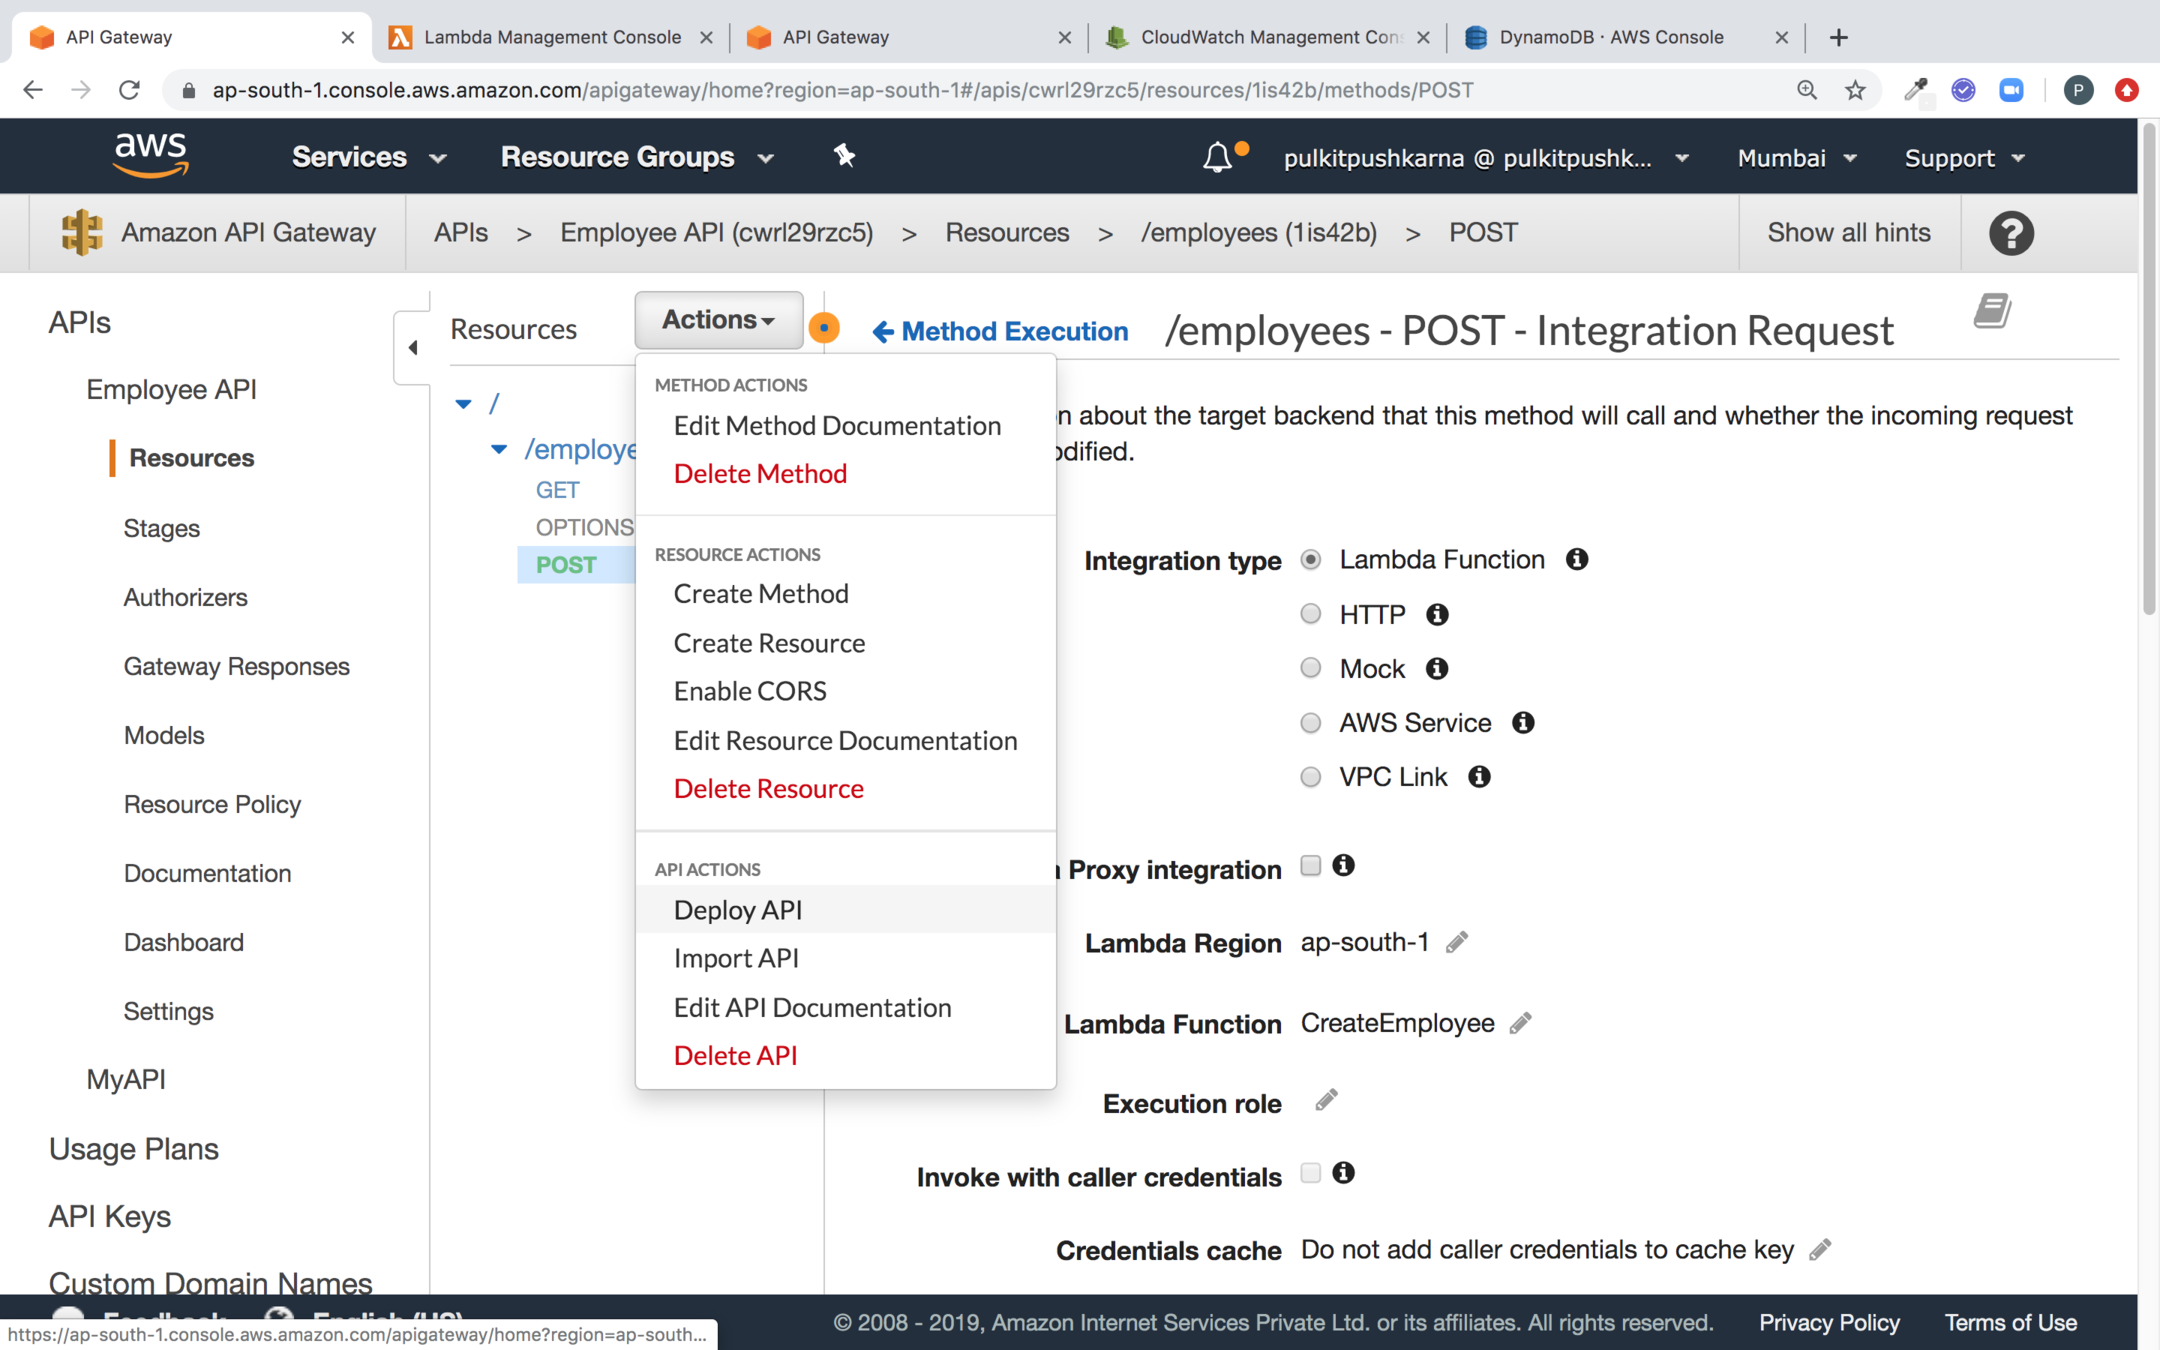Screen dimensions: 2160x1350
Task: Click the pin shortcut icon in AWS header
Action: (844, 156)
